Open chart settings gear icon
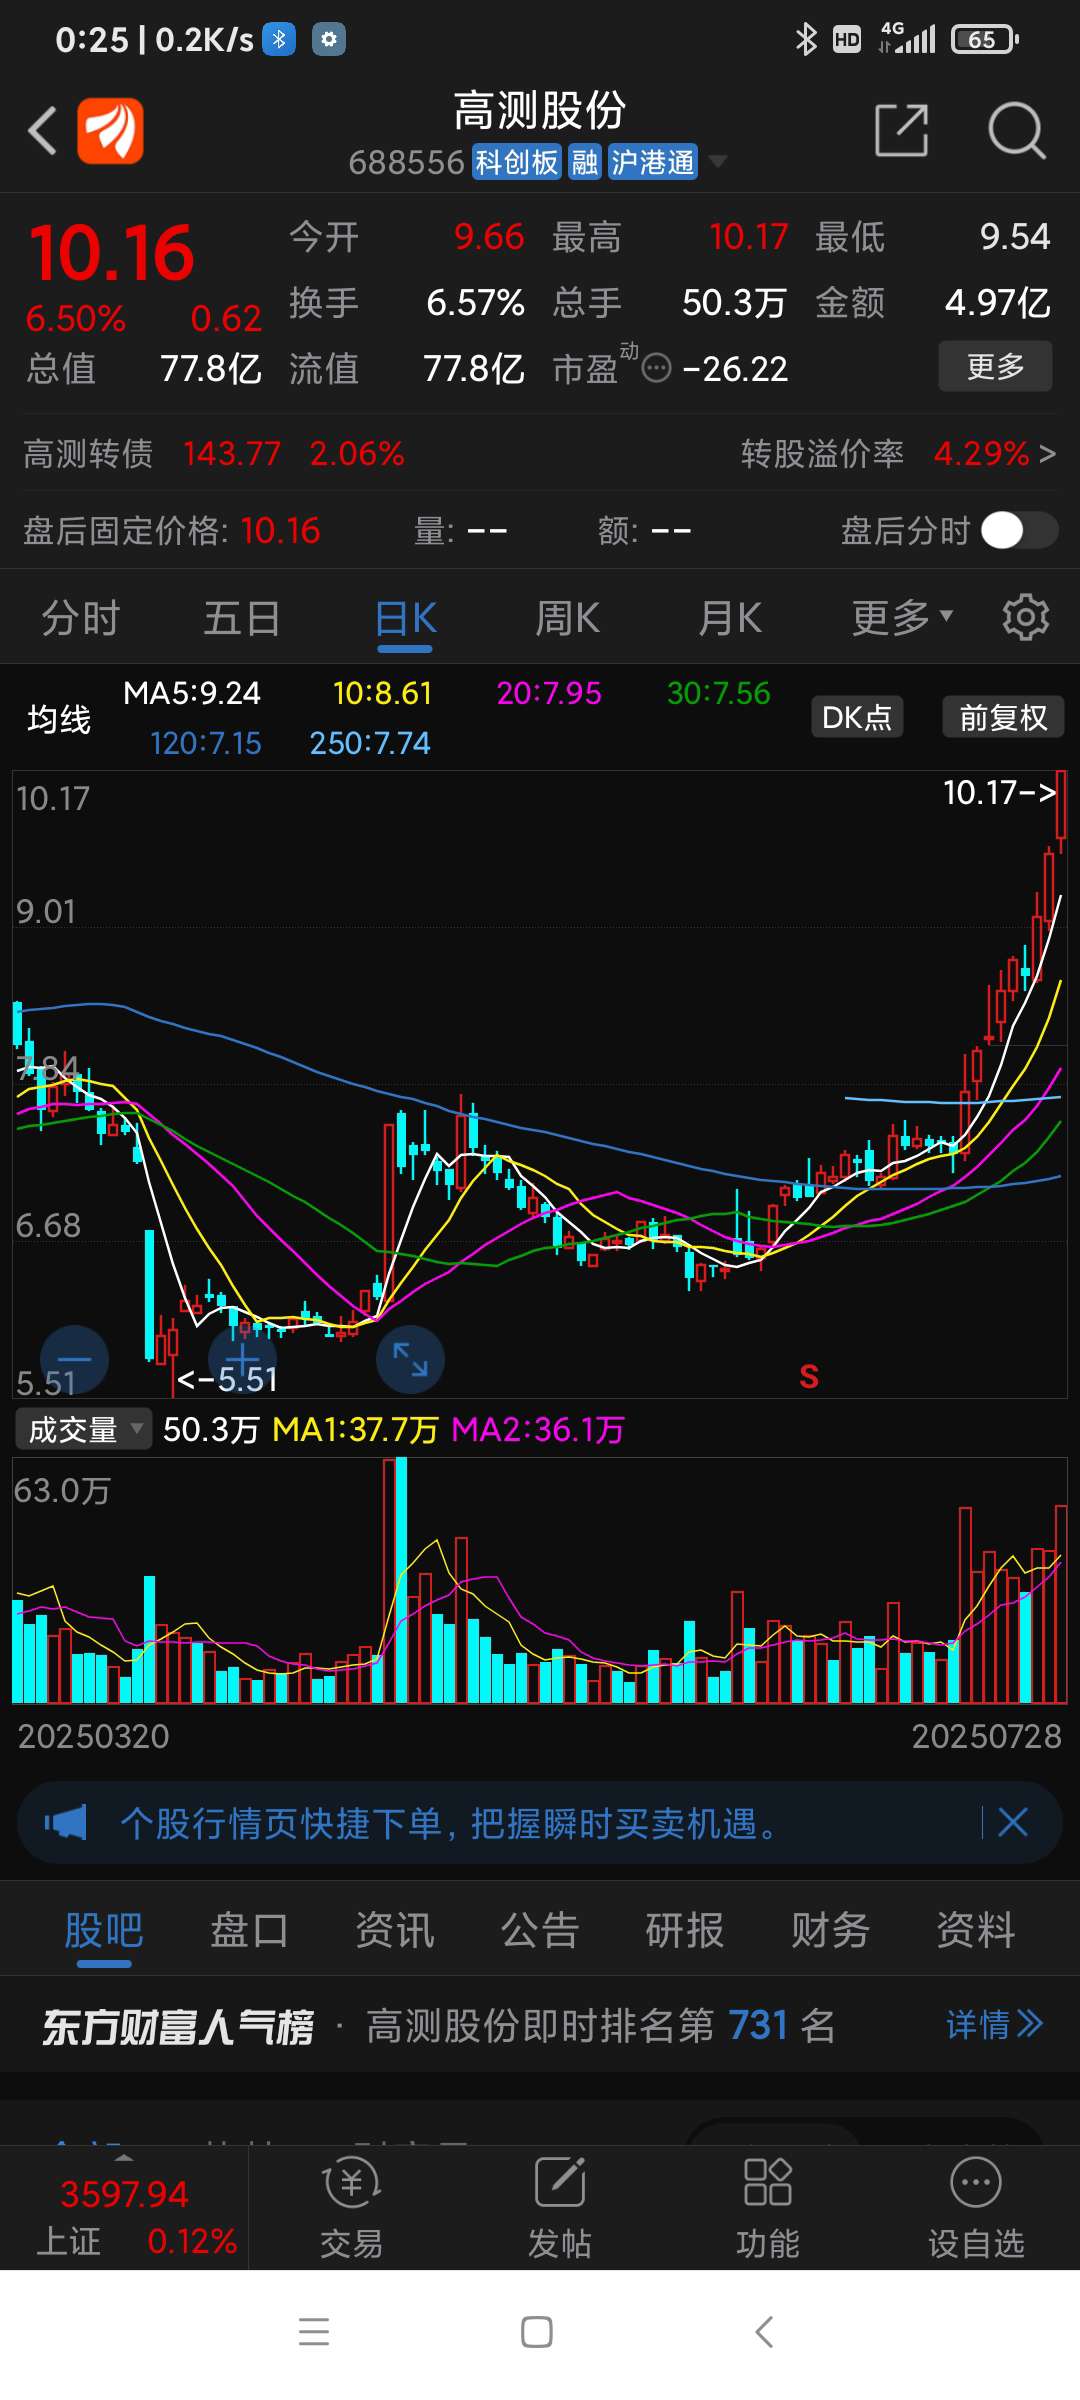The width and height of the screenshot is (1080, 2400). tap(1025, 618)
